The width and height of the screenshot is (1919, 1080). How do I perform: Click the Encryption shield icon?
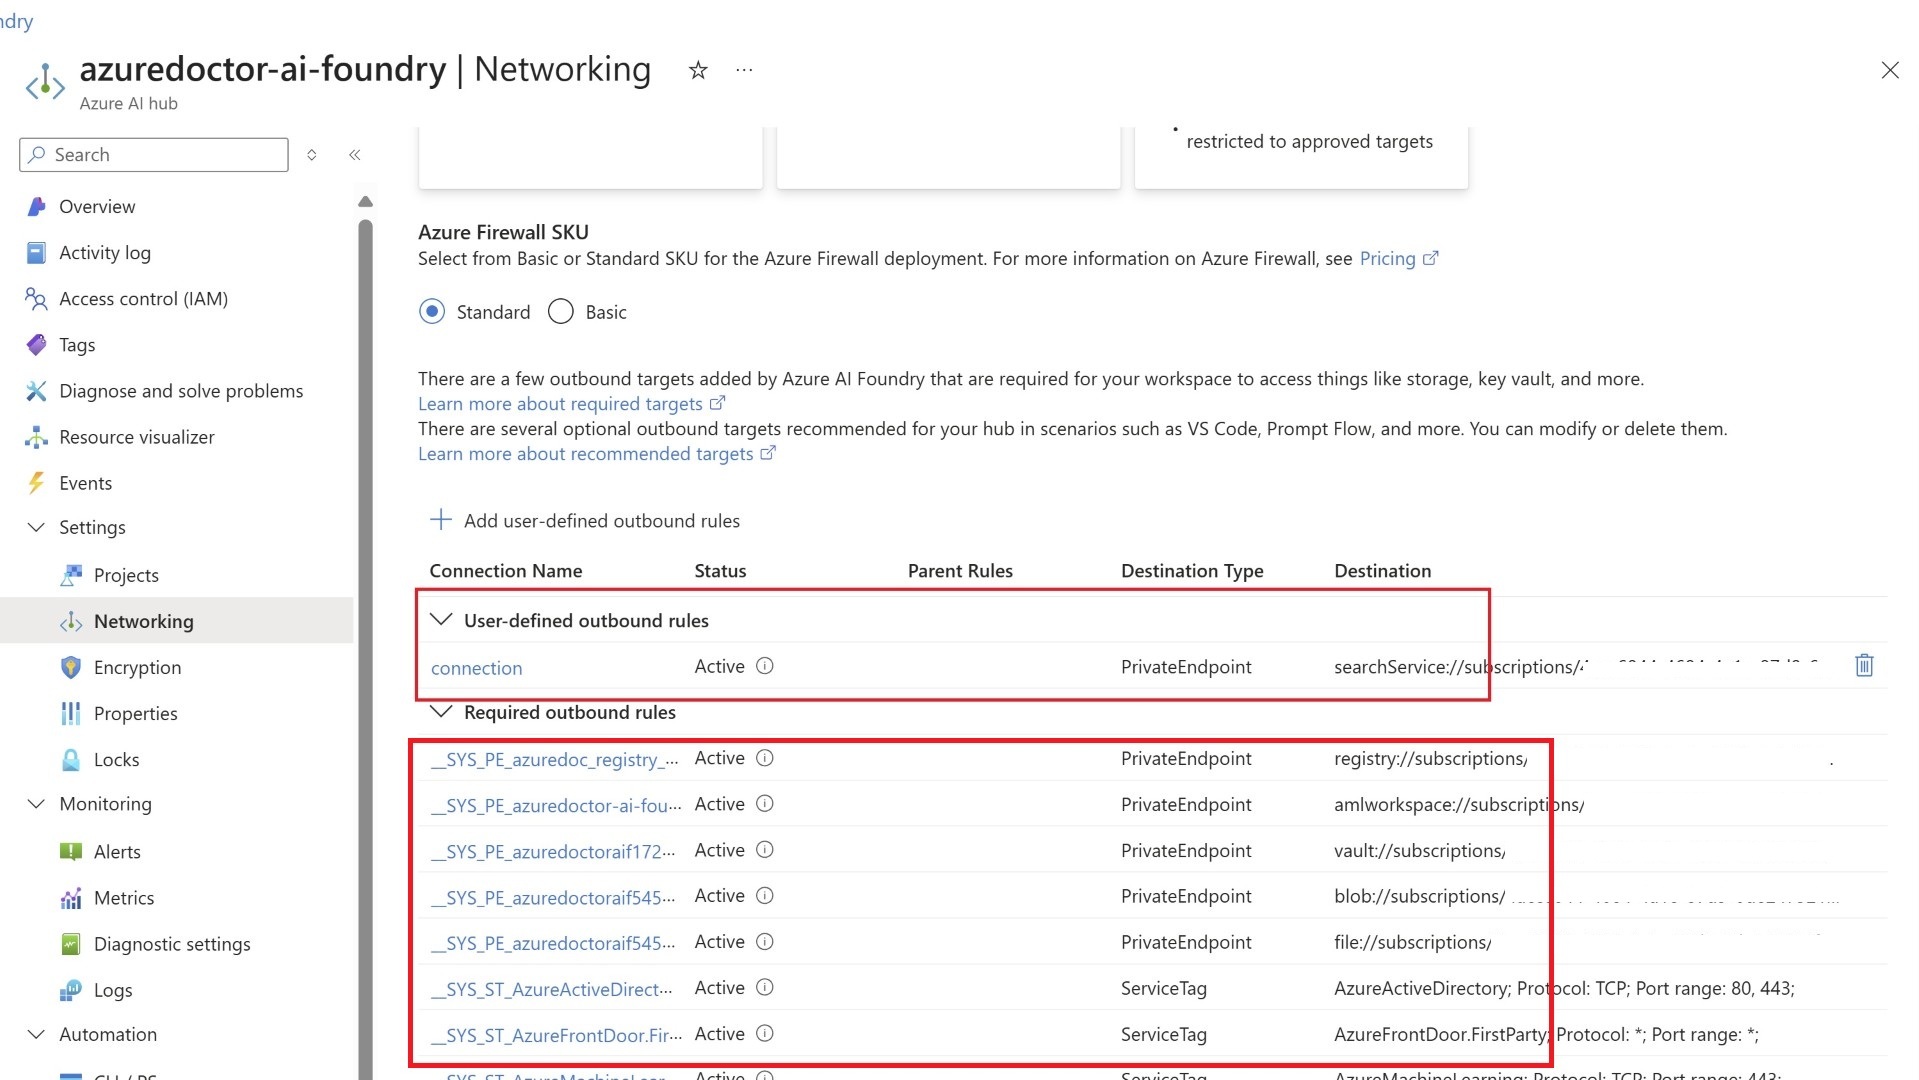71,667
